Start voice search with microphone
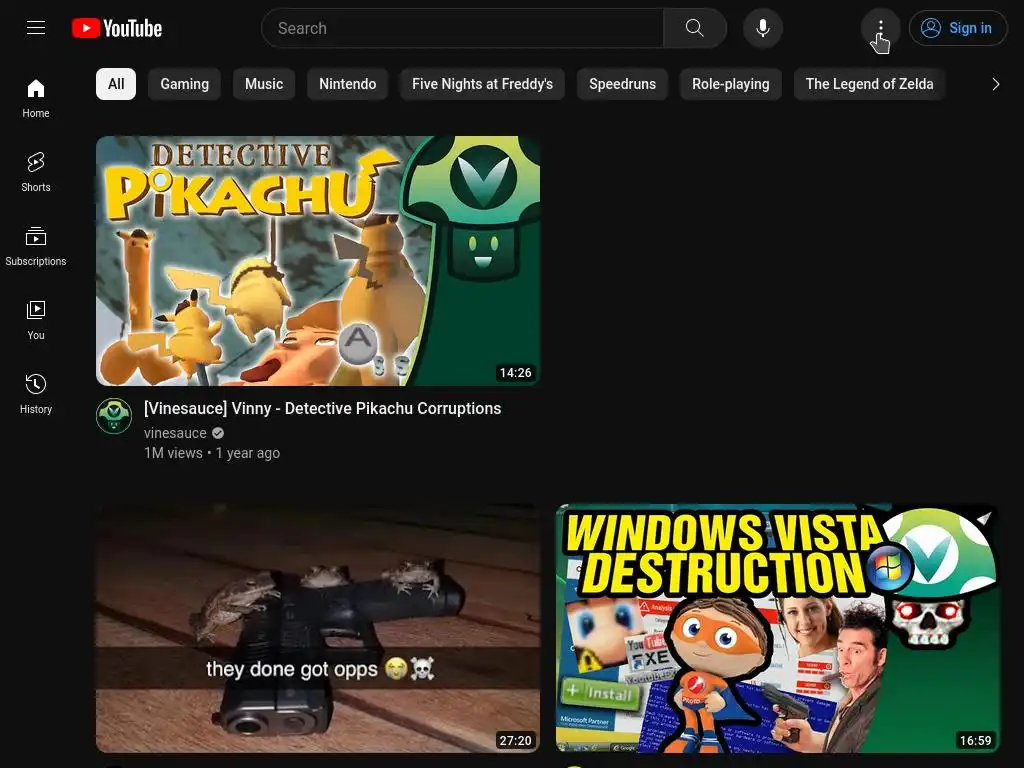 (x=762, y=28)
